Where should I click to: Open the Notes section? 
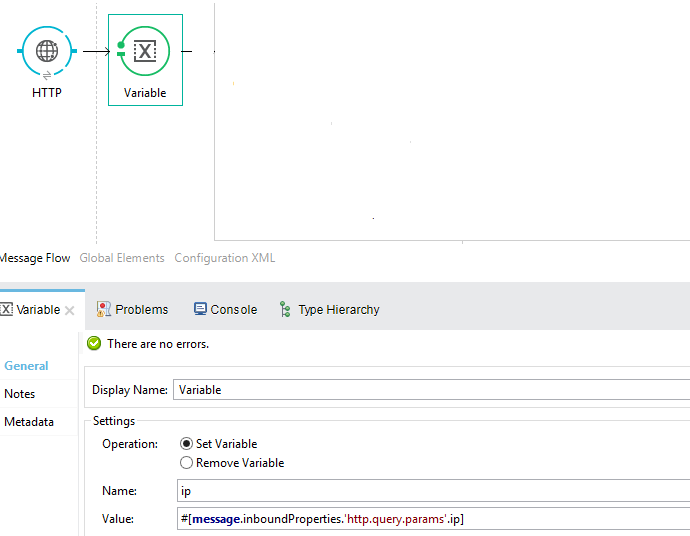pos(20,394)
